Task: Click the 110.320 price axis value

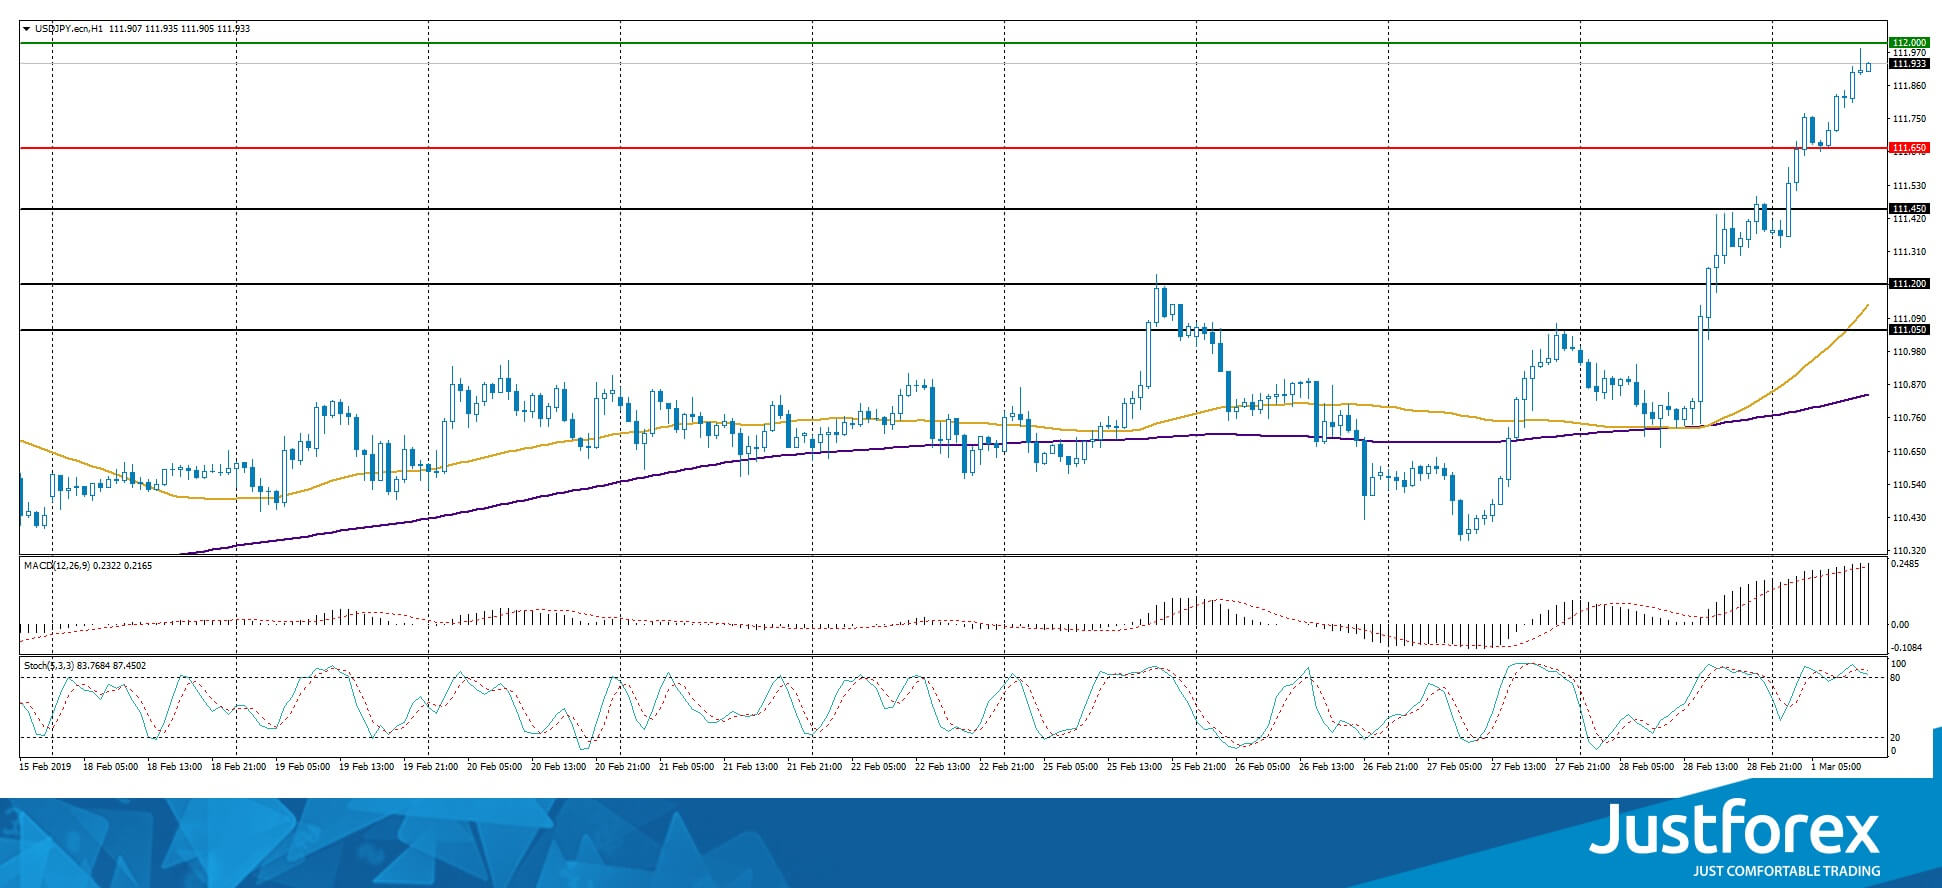Action: coord(1910,551)
